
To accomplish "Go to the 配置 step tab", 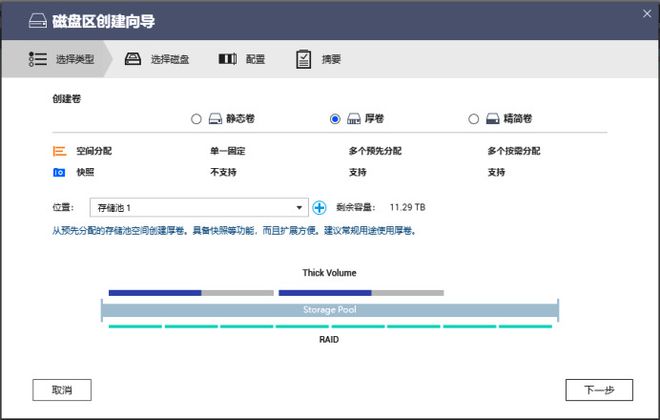I will pos(242,59).
